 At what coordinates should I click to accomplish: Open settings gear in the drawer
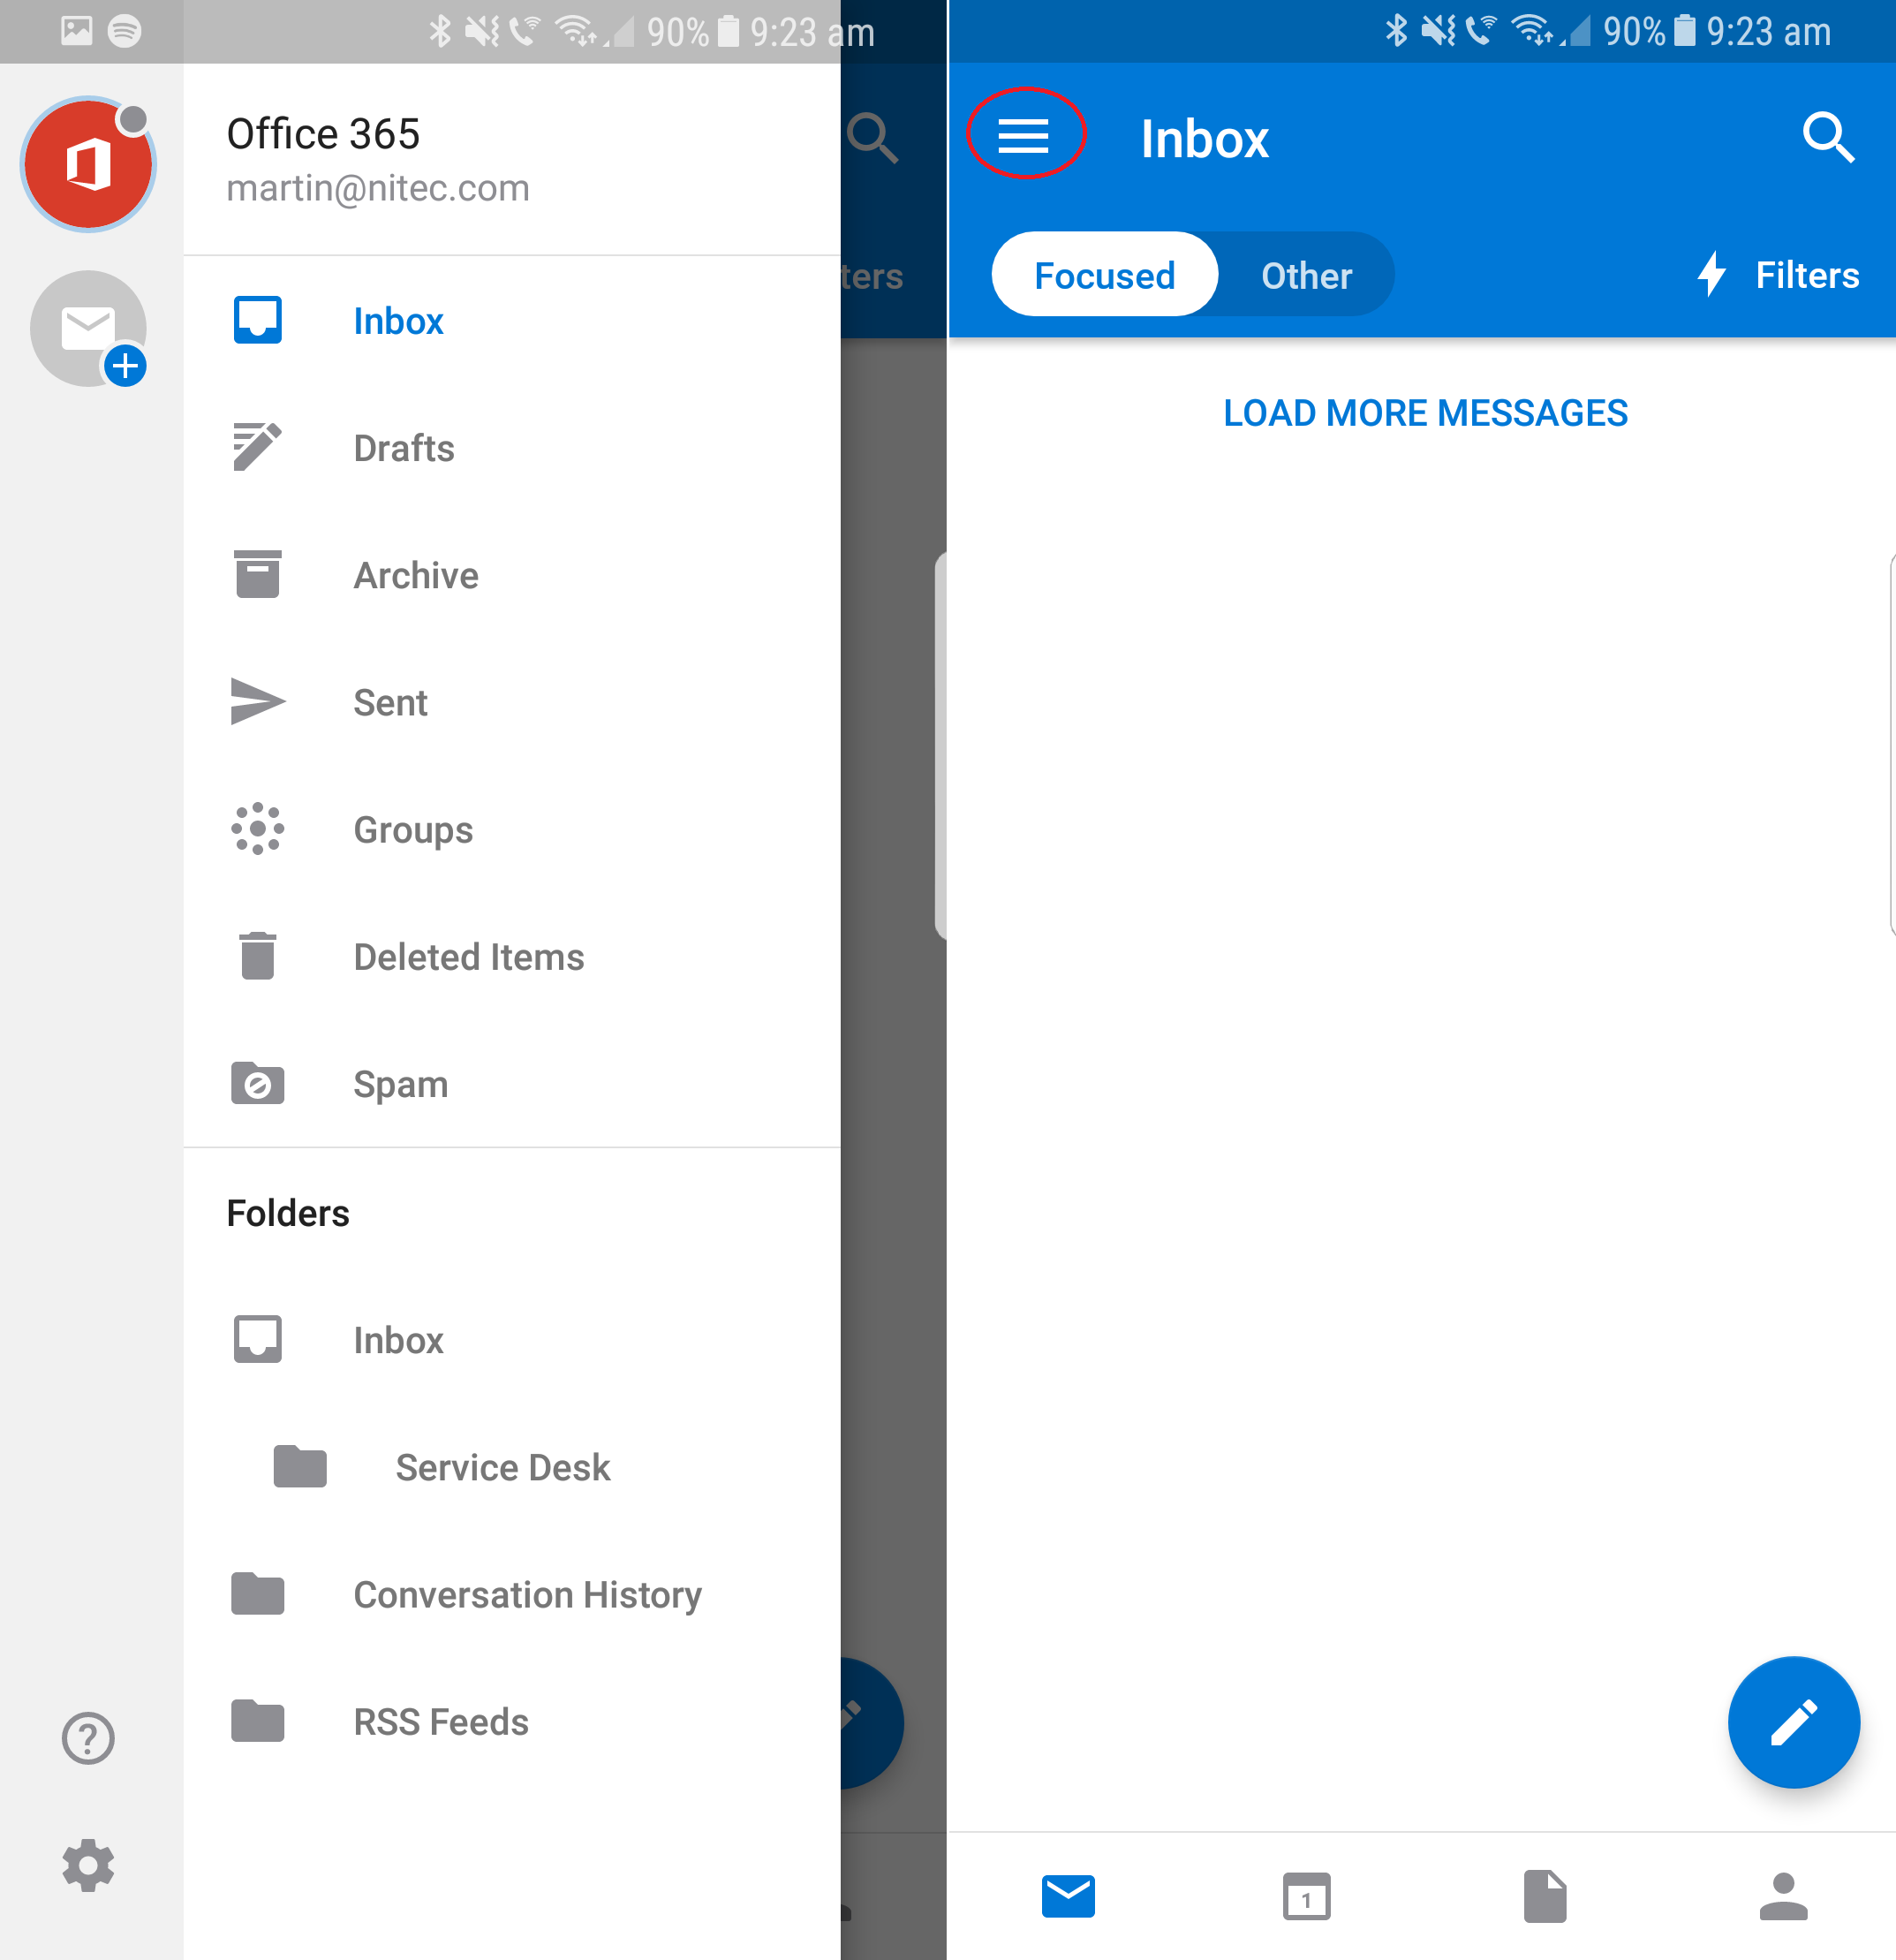click(x=89, y=1865)
